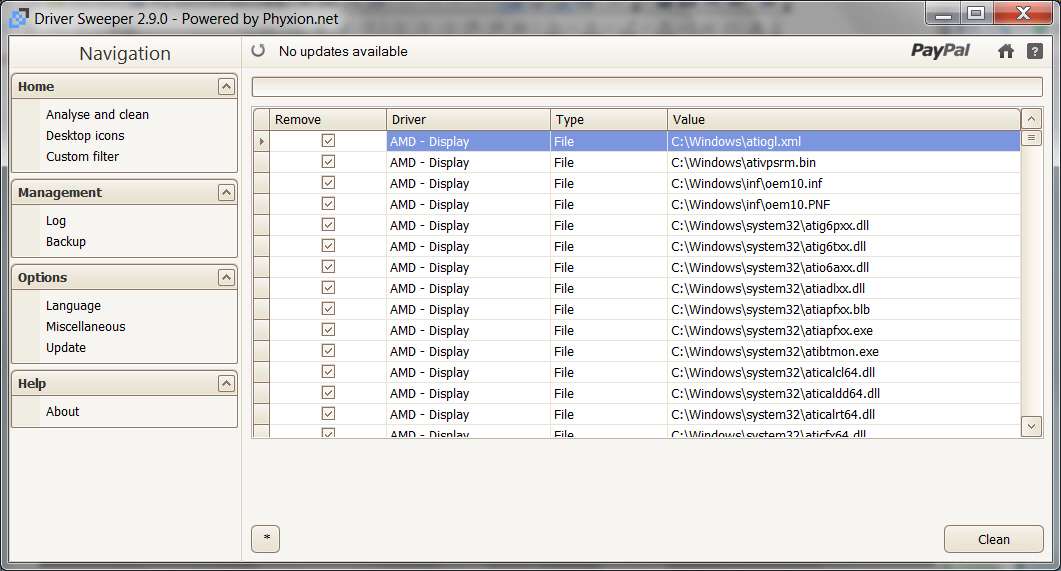Toggle Remove checkbox for aticalcl64.dll
The image size is (1061, 571).
[x=328, y=371]
